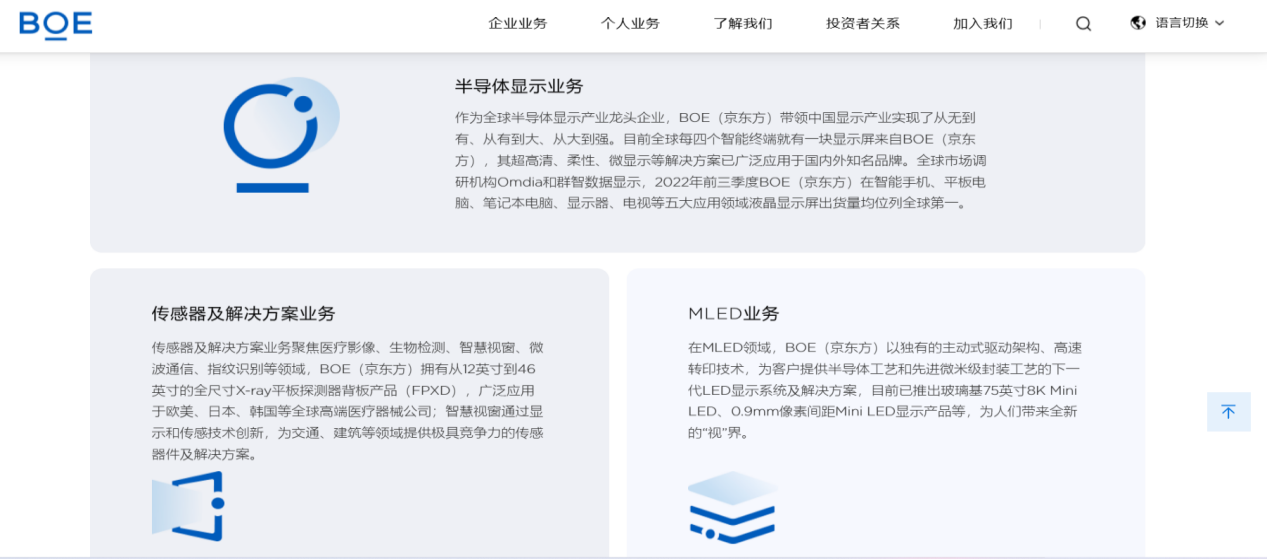
Task: Expand the chevron next to 语言切换
Action: pyautogui.click(x=1219, y=23)
